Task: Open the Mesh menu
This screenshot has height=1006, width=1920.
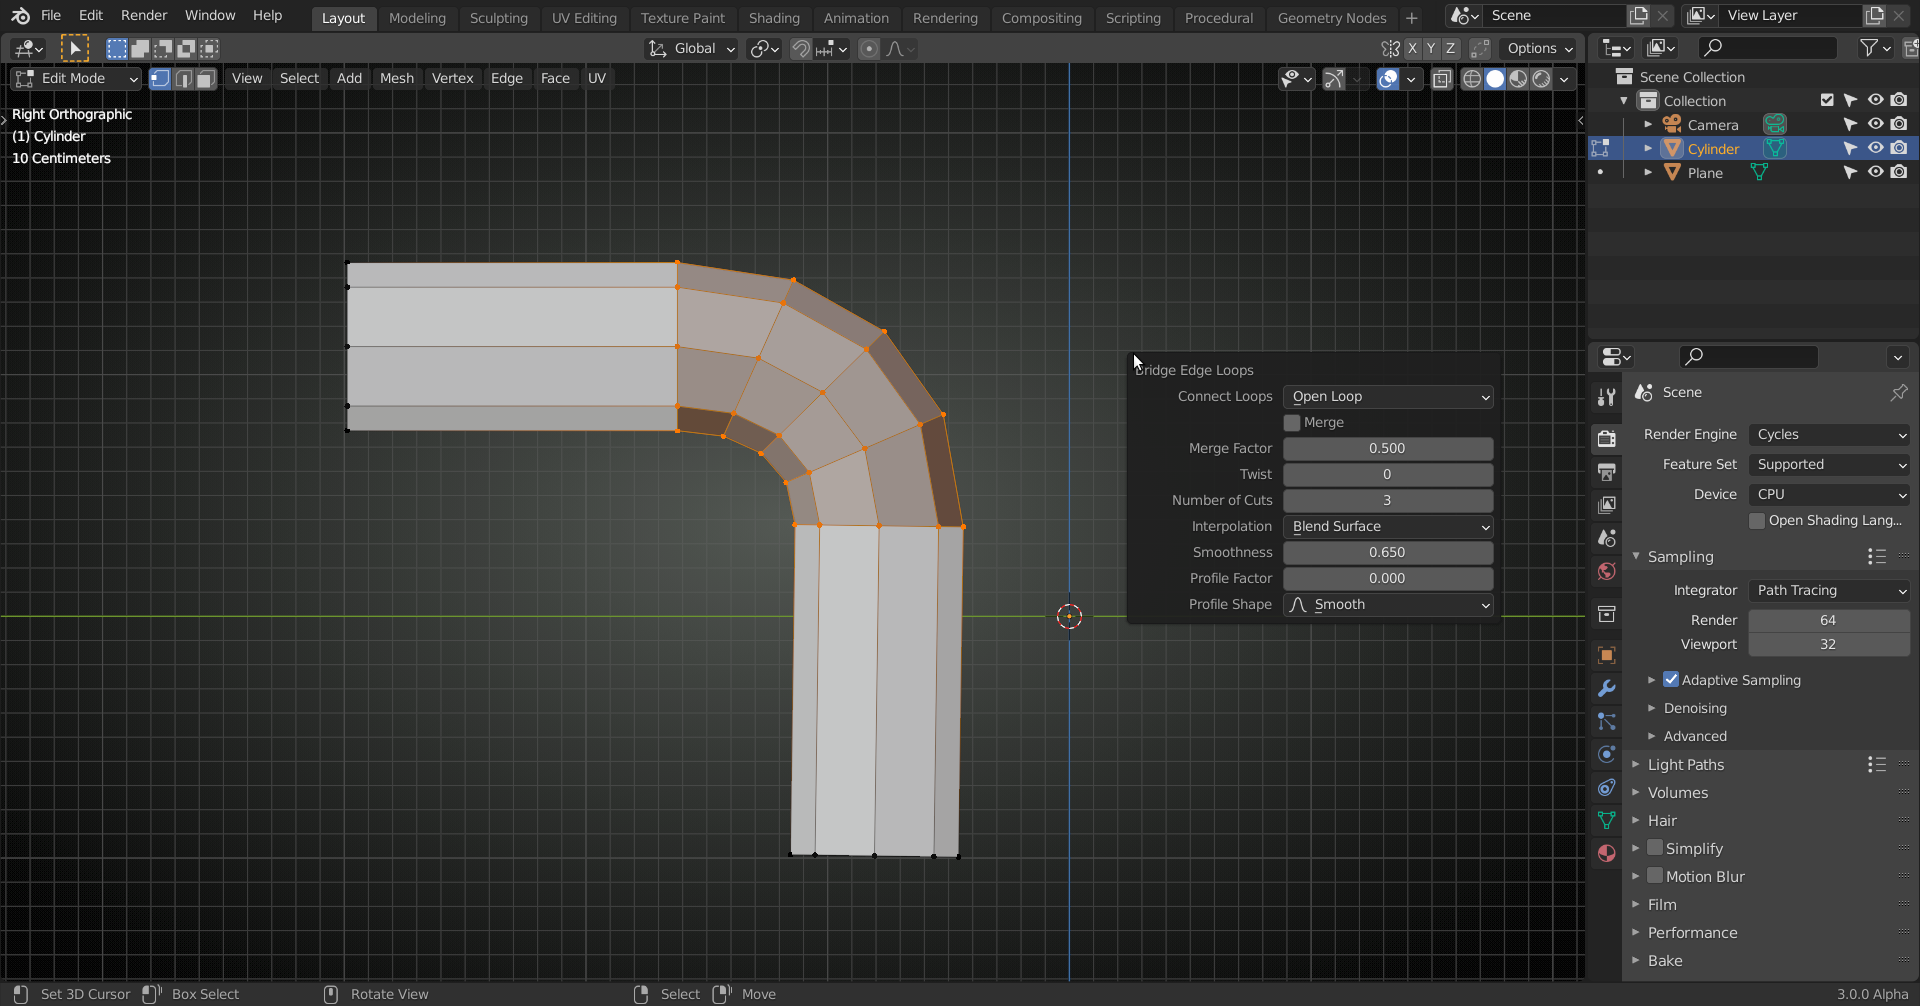Action: 396,79
